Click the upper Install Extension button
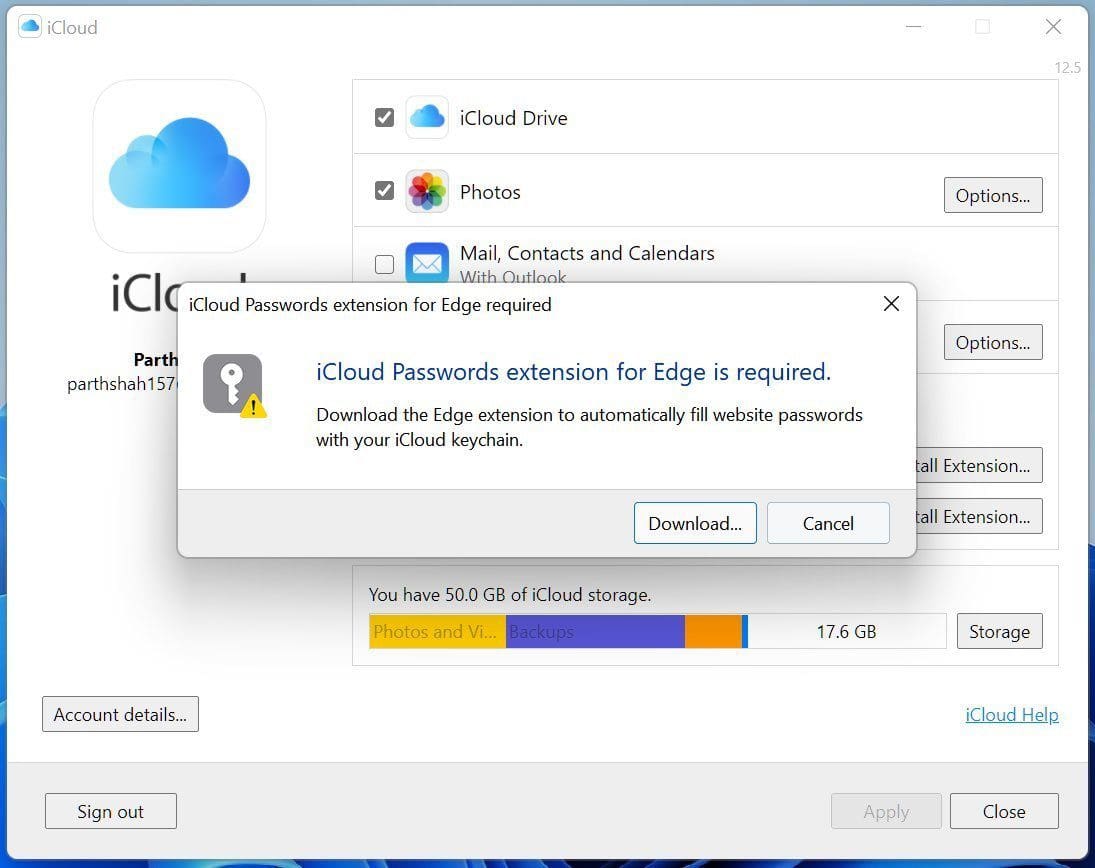Image resolution: width=1095 pixels, height=868 pixels. point(978,465)
